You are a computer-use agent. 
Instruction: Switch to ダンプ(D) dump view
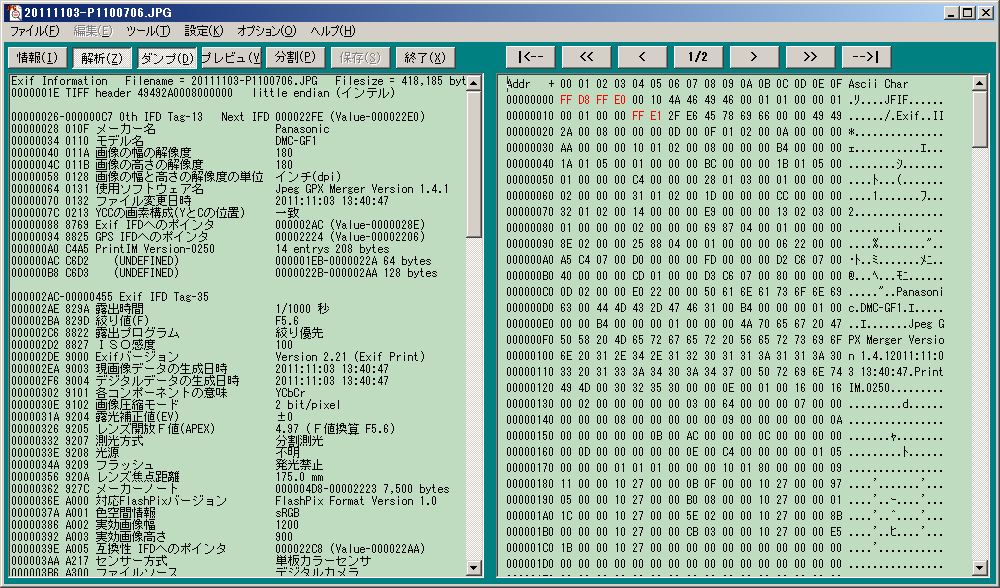pyautogui.click(x=166, y=57)
